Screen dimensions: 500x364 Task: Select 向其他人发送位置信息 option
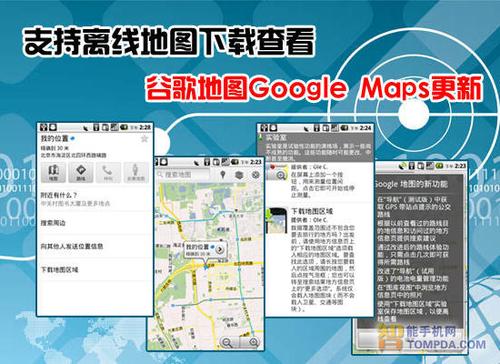pos(95,246)
